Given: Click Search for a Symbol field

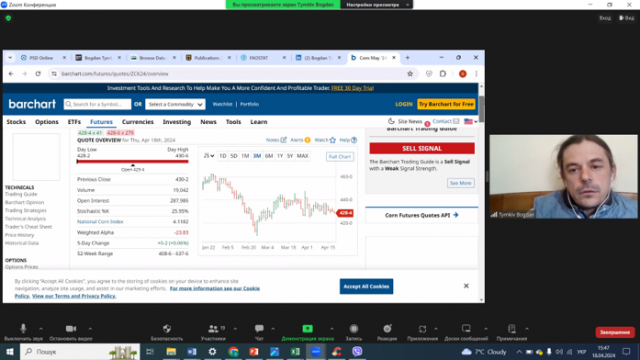Looking at the screenshot, I should pos(98,104).
